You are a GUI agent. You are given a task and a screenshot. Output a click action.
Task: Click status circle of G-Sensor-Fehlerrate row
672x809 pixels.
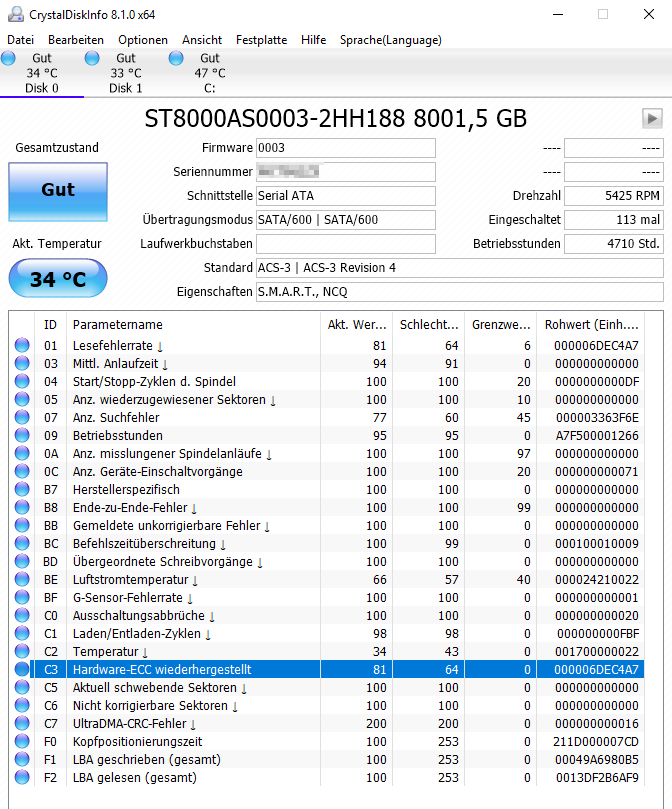22,597
